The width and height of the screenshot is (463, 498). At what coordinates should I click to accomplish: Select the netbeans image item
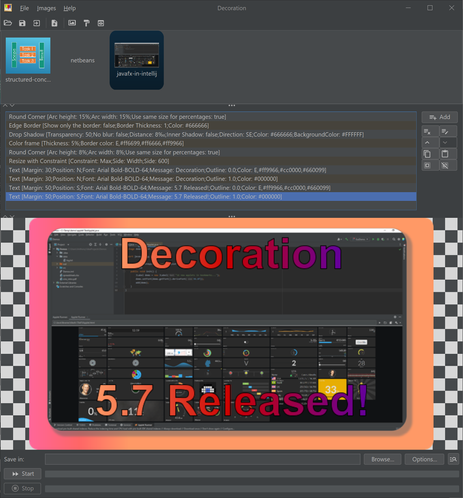pyautogui.click(x=82, y=60)
